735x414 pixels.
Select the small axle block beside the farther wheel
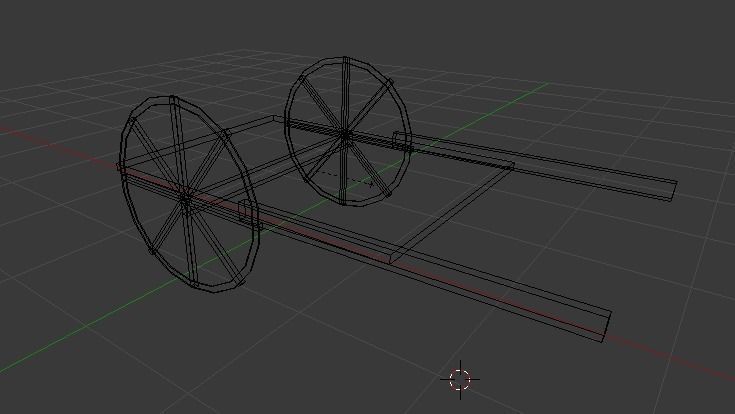coord(401,140)
